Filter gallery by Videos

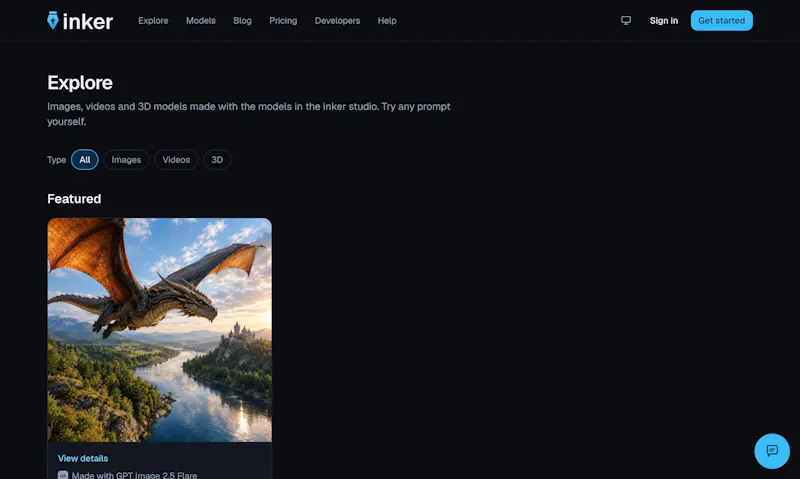(176, 160)
